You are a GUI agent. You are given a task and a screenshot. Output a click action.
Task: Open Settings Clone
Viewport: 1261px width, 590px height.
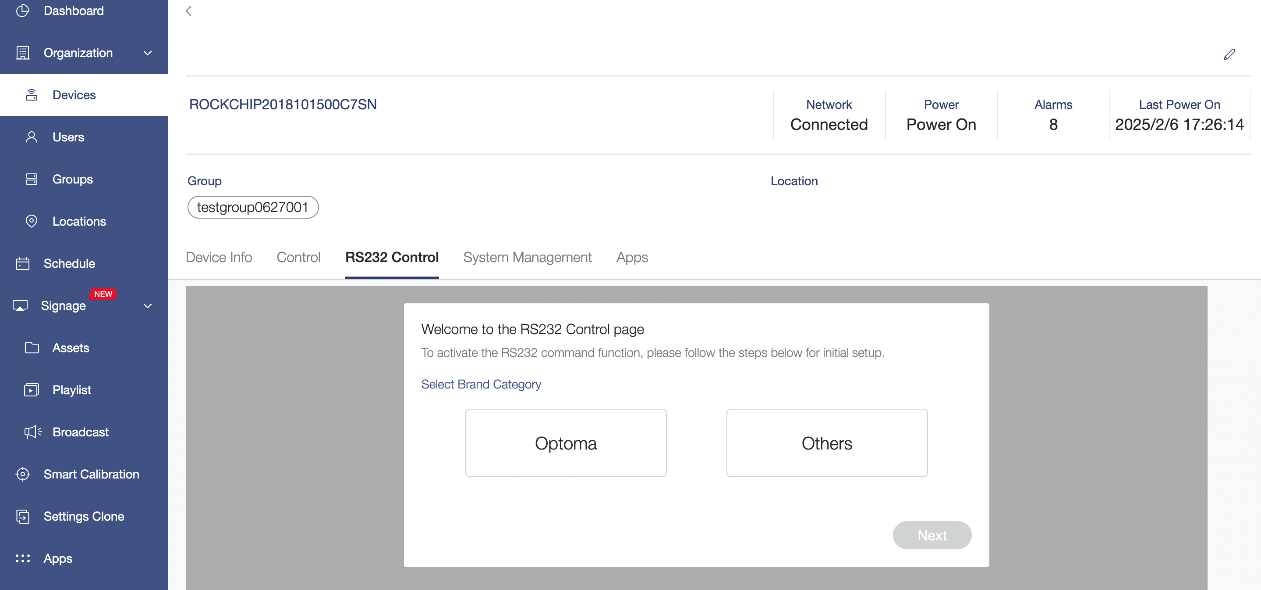pos(84,517)
